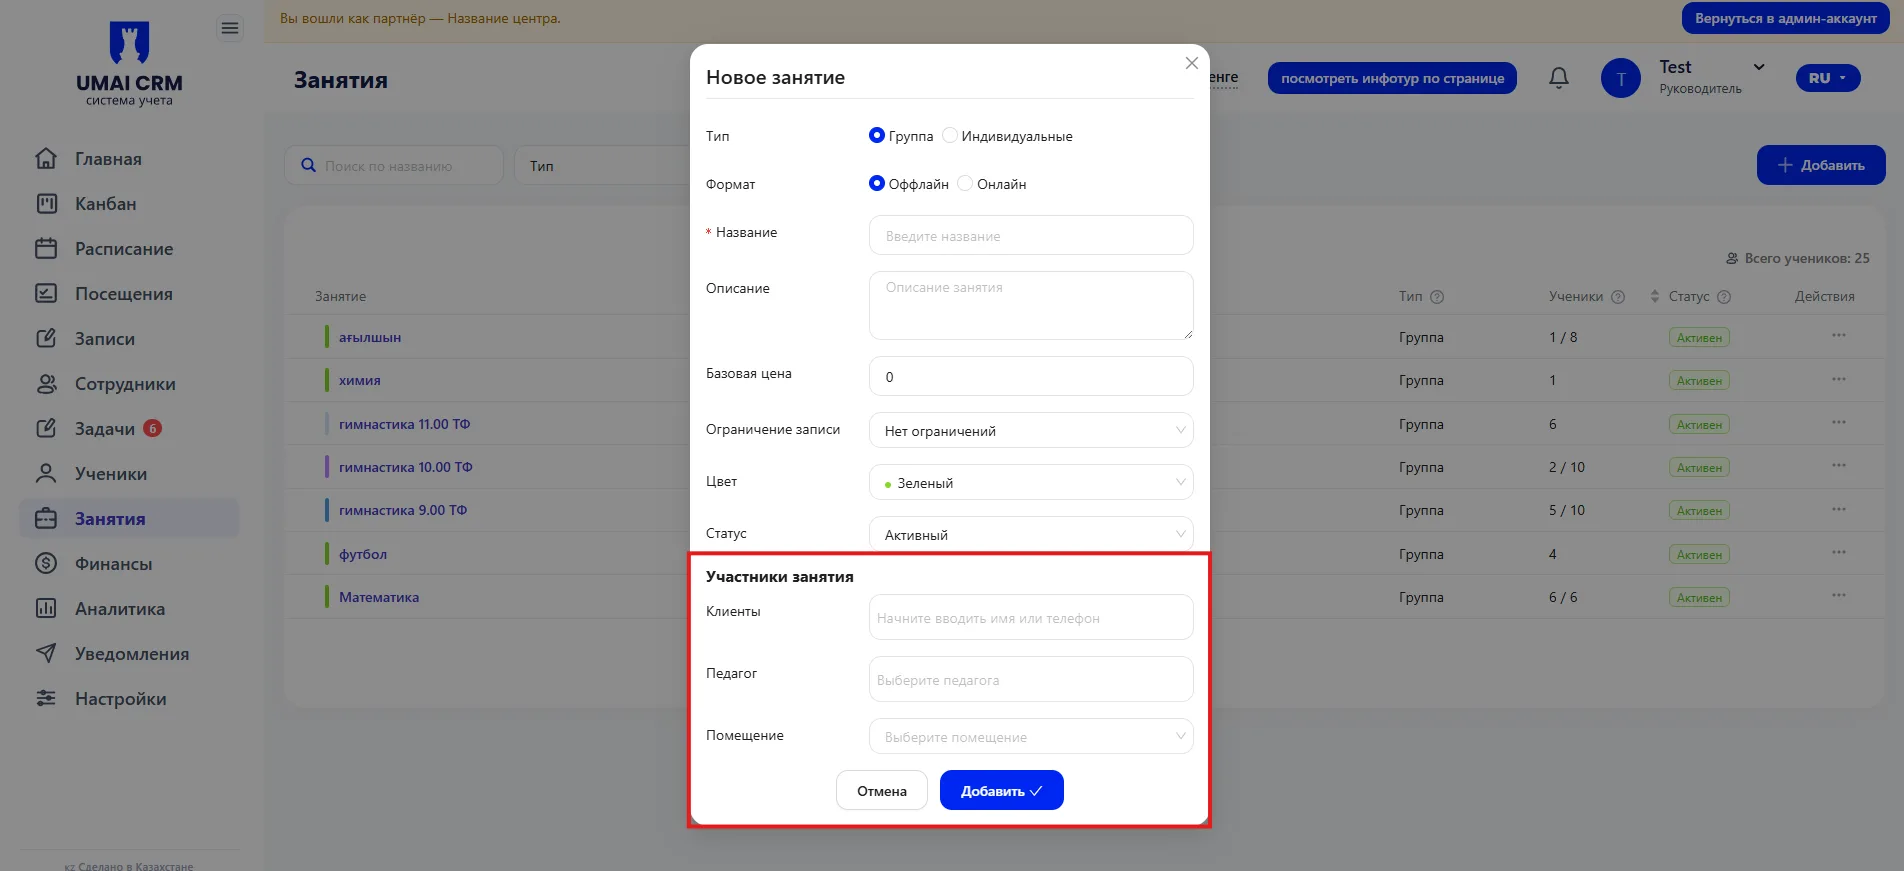Click Вернуться в админ-аккаунт button
Screen dimensions: 1904x871
point(1786,19)
